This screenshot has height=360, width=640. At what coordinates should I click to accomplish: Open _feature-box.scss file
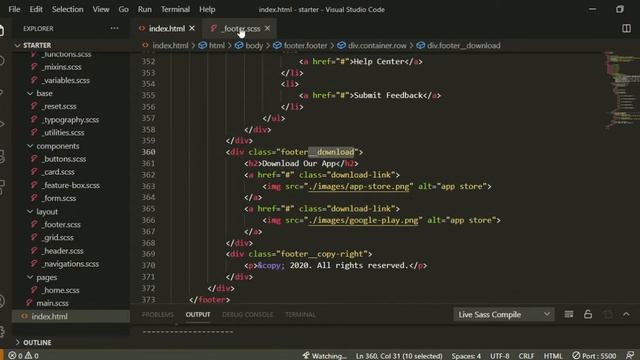71,185
